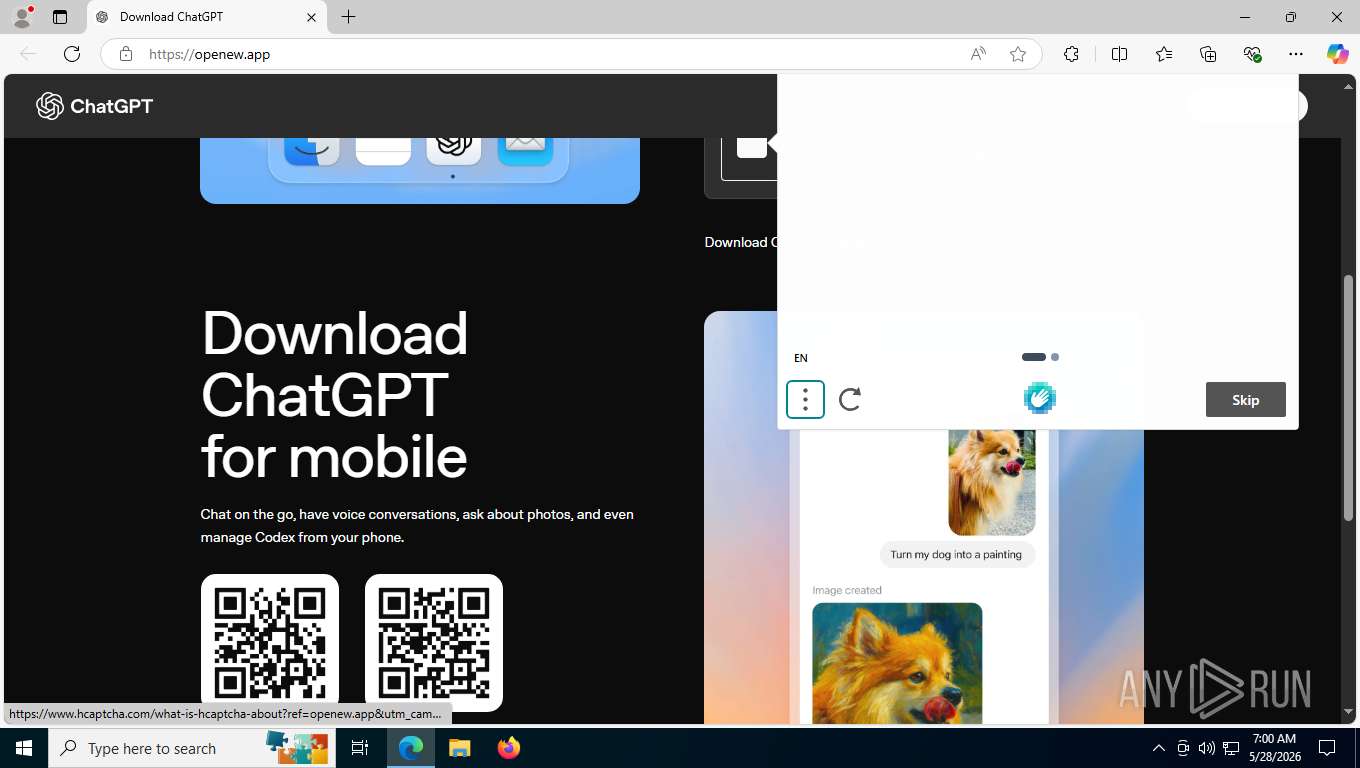Screen dimensions: 1360x768
Task: Open the tab actions menu icon
Action: [x=60, y=17]
